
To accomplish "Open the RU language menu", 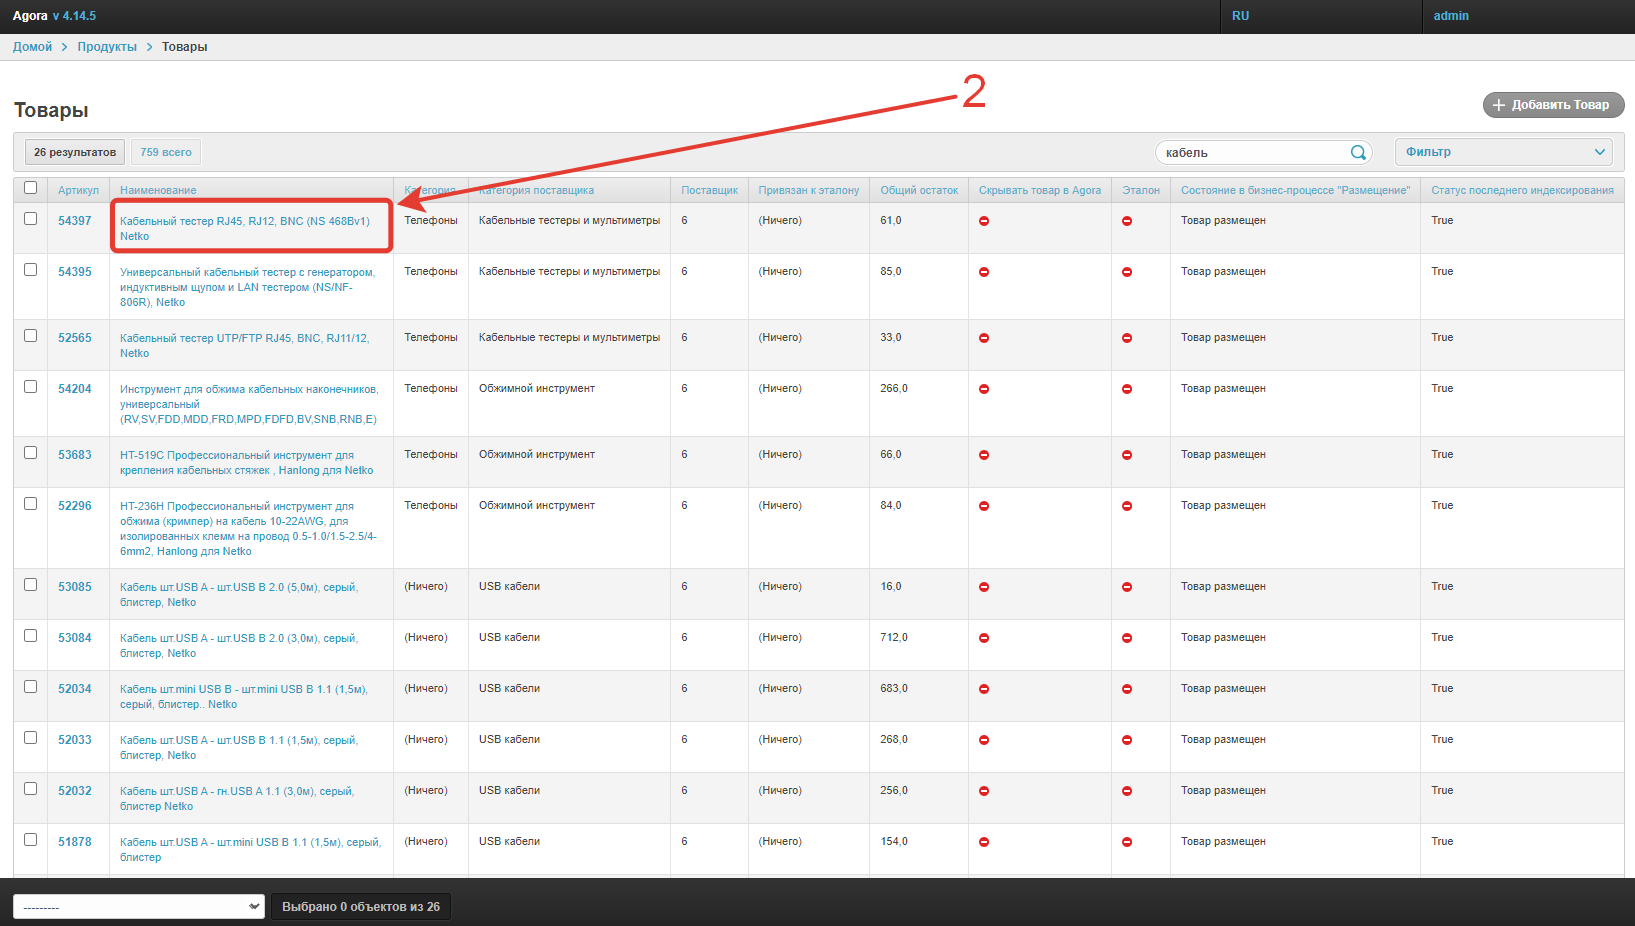I will [1240, 16].
